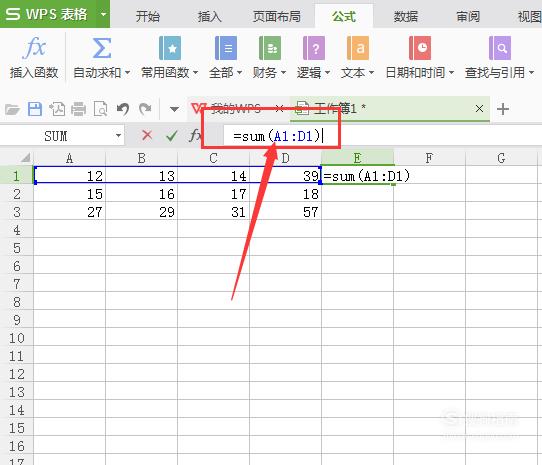Switch to the 审阅 ribbon tab
Image resolution: width=542 pixels, height=465 pixels.
pos(467,16)
